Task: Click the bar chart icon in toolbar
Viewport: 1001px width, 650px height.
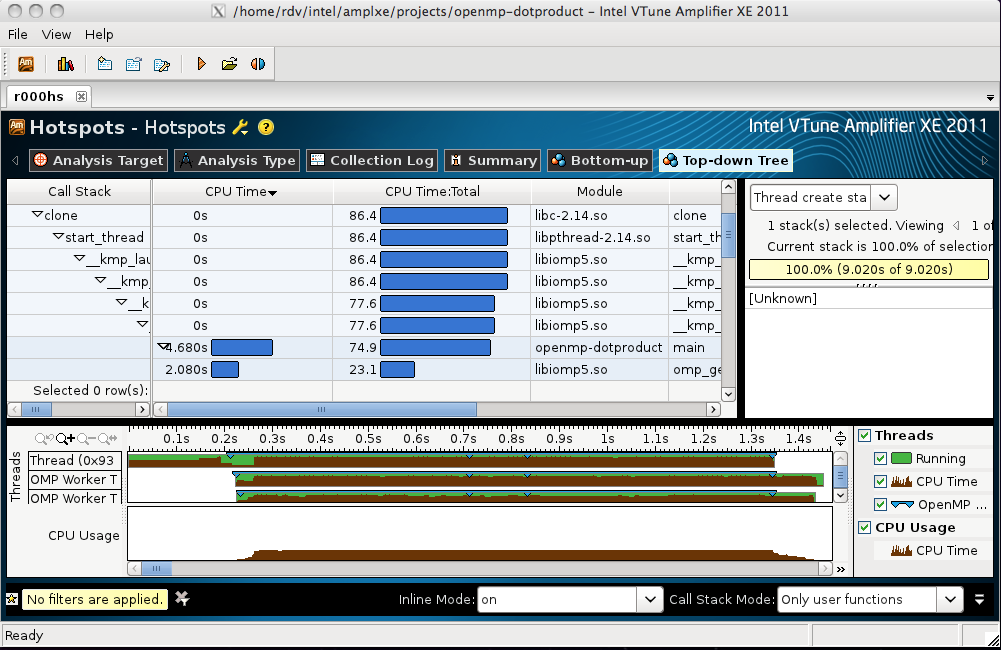Action: [x=66, y=64]
